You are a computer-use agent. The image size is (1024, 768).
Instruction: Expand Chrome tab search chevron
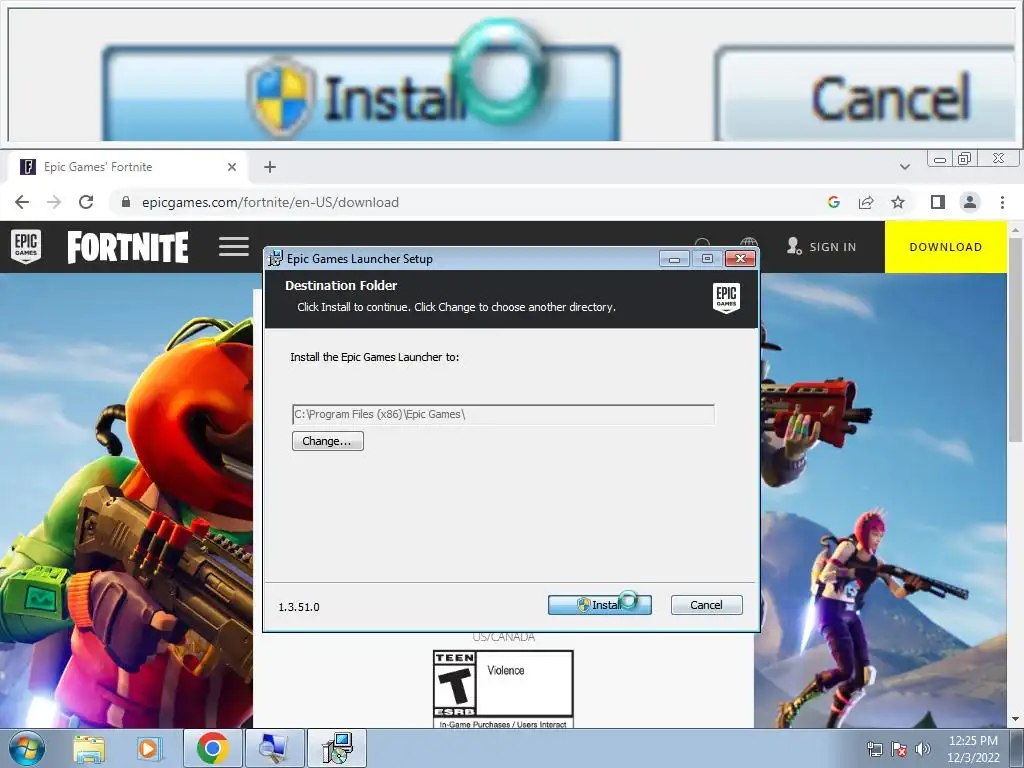904,167
